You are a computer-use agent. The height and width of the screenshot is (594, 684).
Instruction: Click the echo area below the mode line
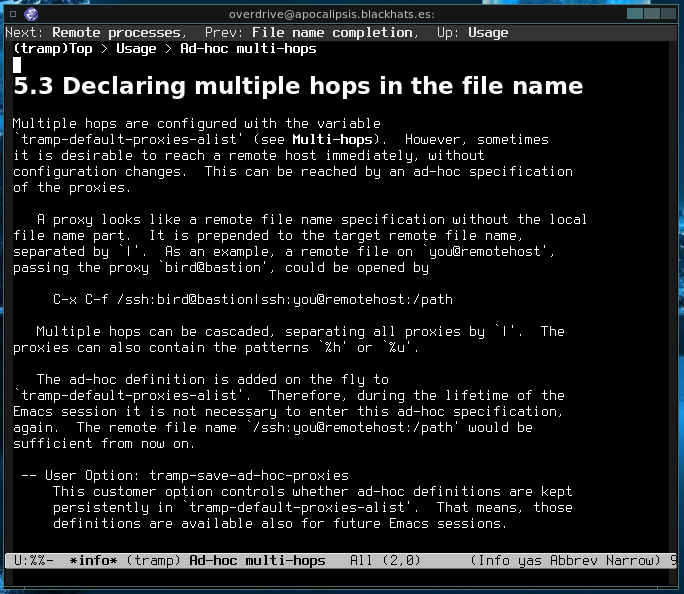pos(340,577)
